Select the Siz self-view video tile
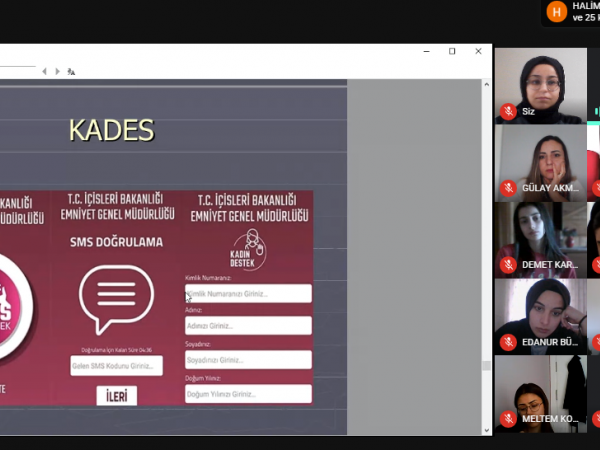 (541, 86)
